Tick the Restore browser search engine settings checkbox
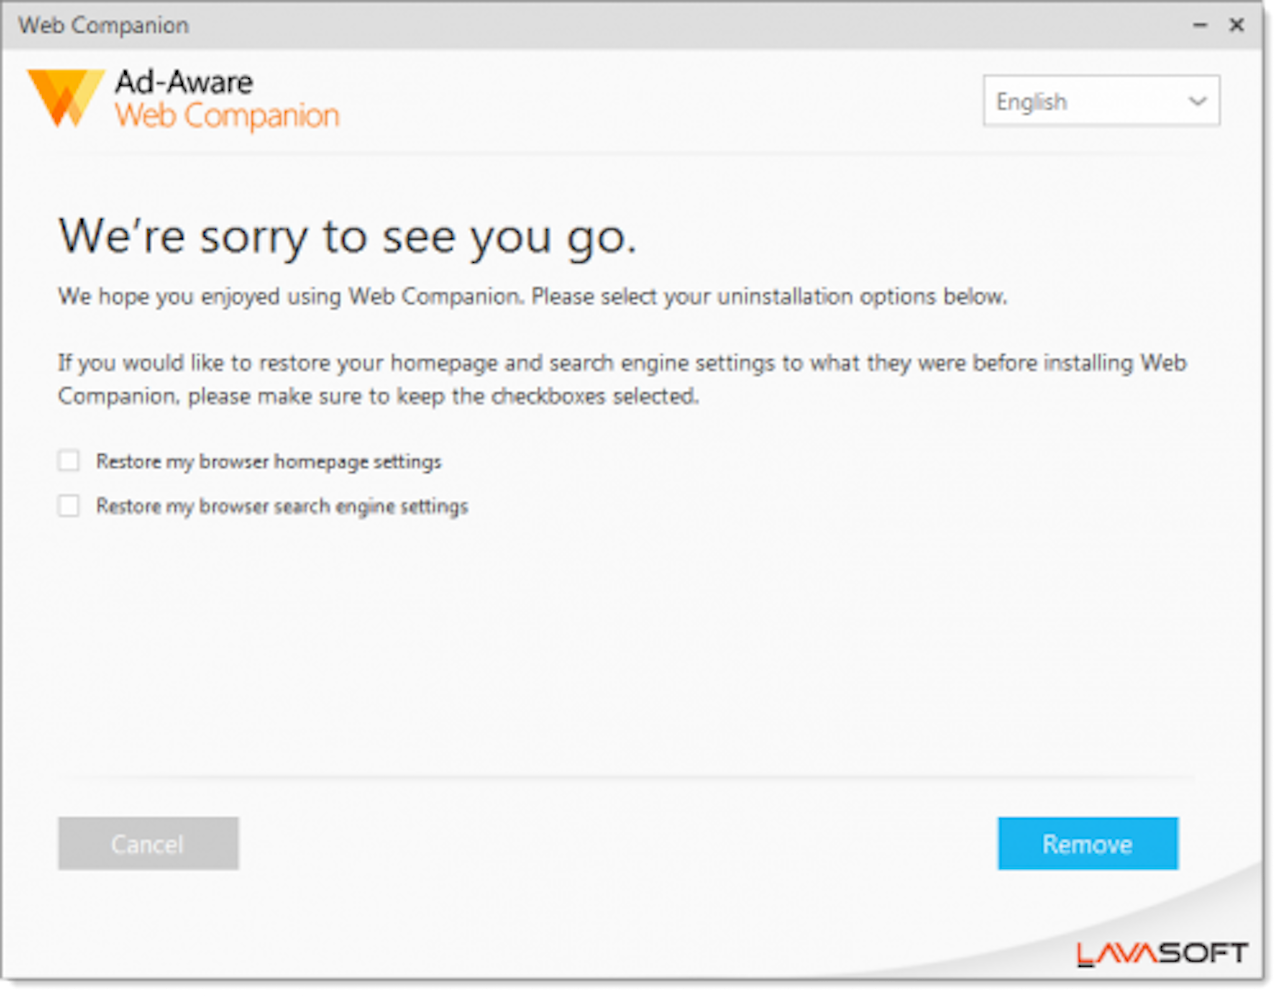Image resolution: width=1280 pixels, height=996 pixels. (69, 506)
